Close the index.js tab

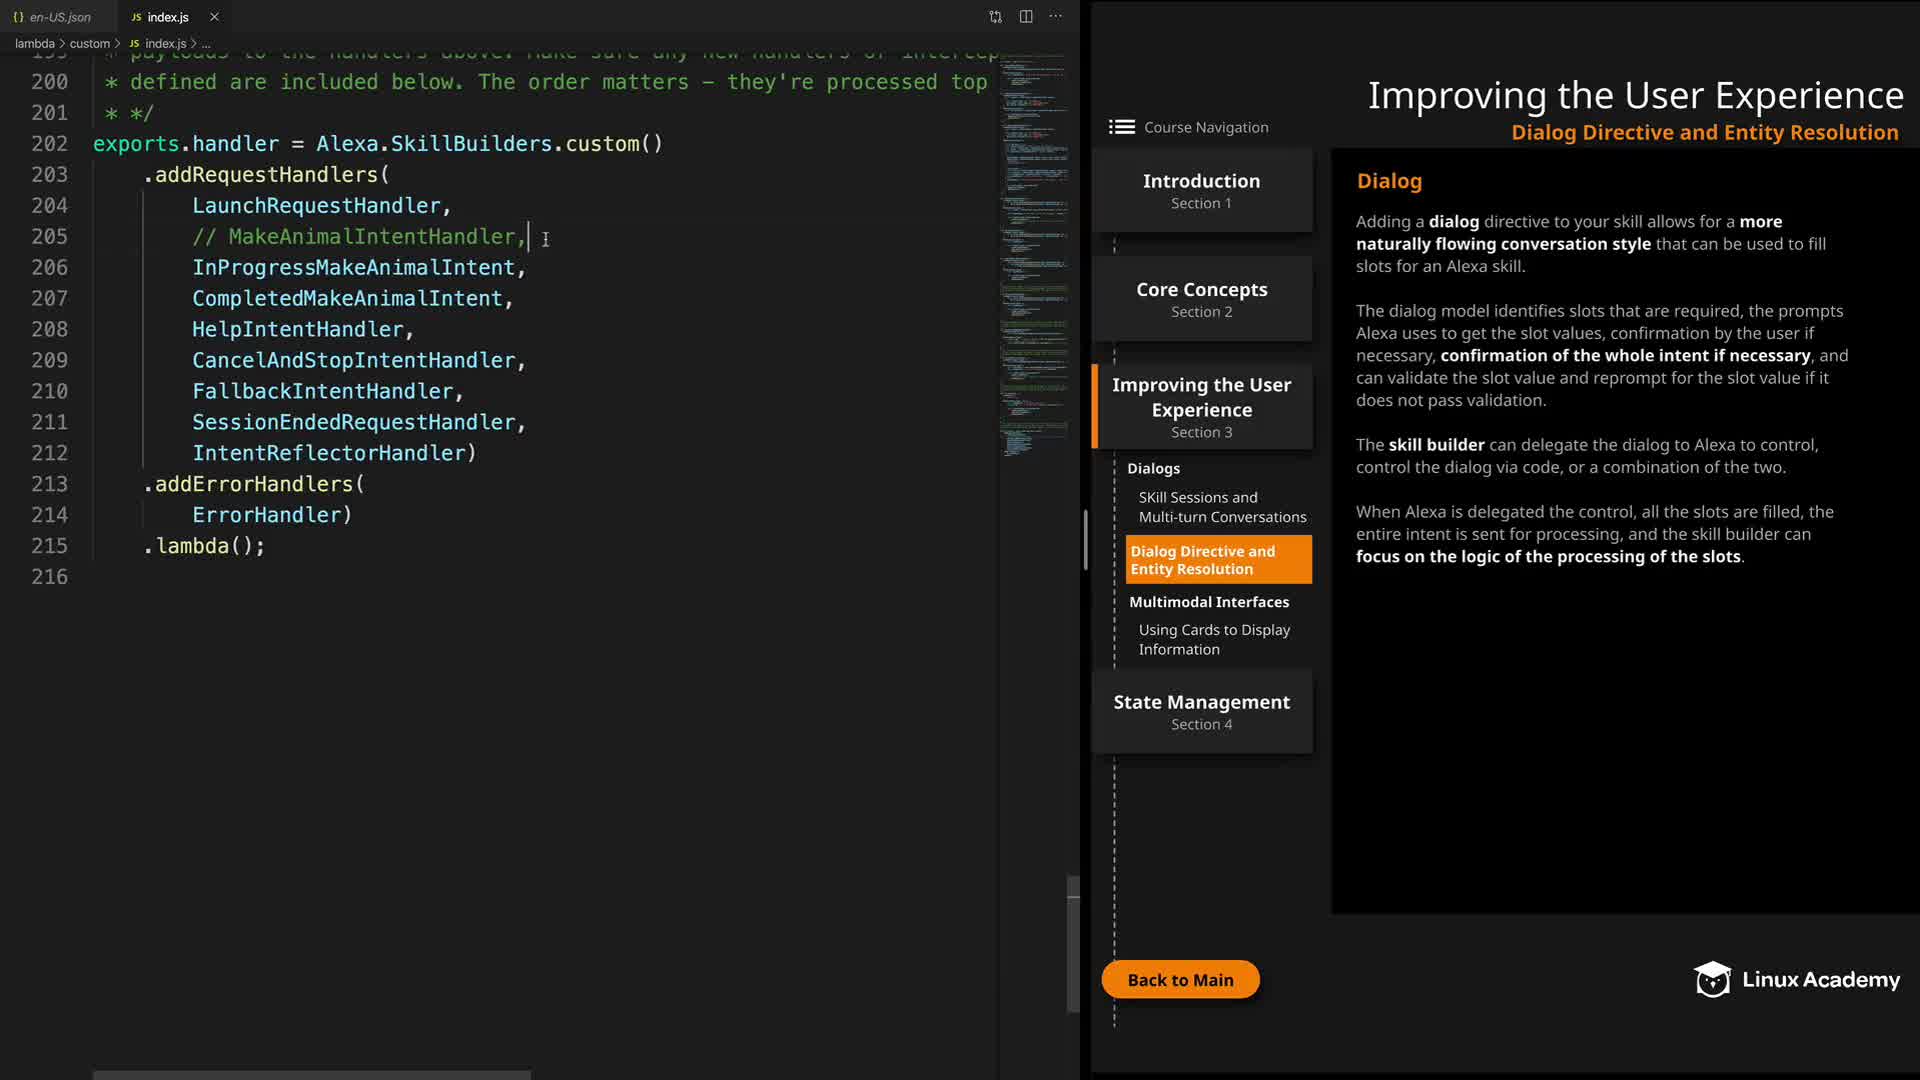click(214, 17)
